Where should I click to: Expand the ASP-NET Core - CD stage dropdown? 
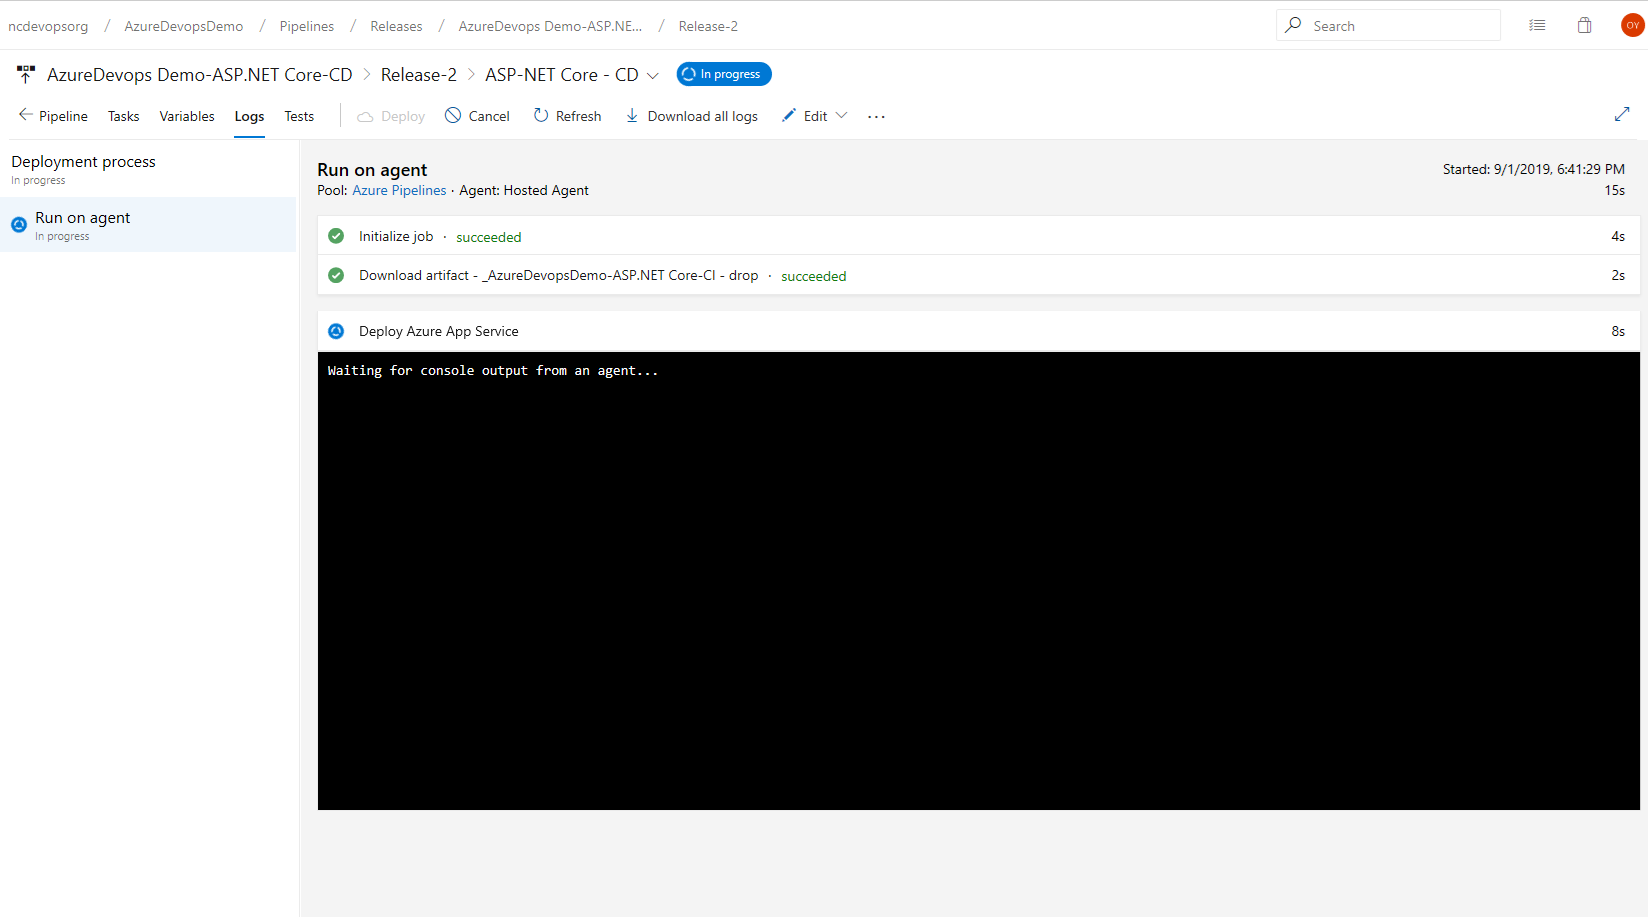pyautogui.click(x=653, y=76)
